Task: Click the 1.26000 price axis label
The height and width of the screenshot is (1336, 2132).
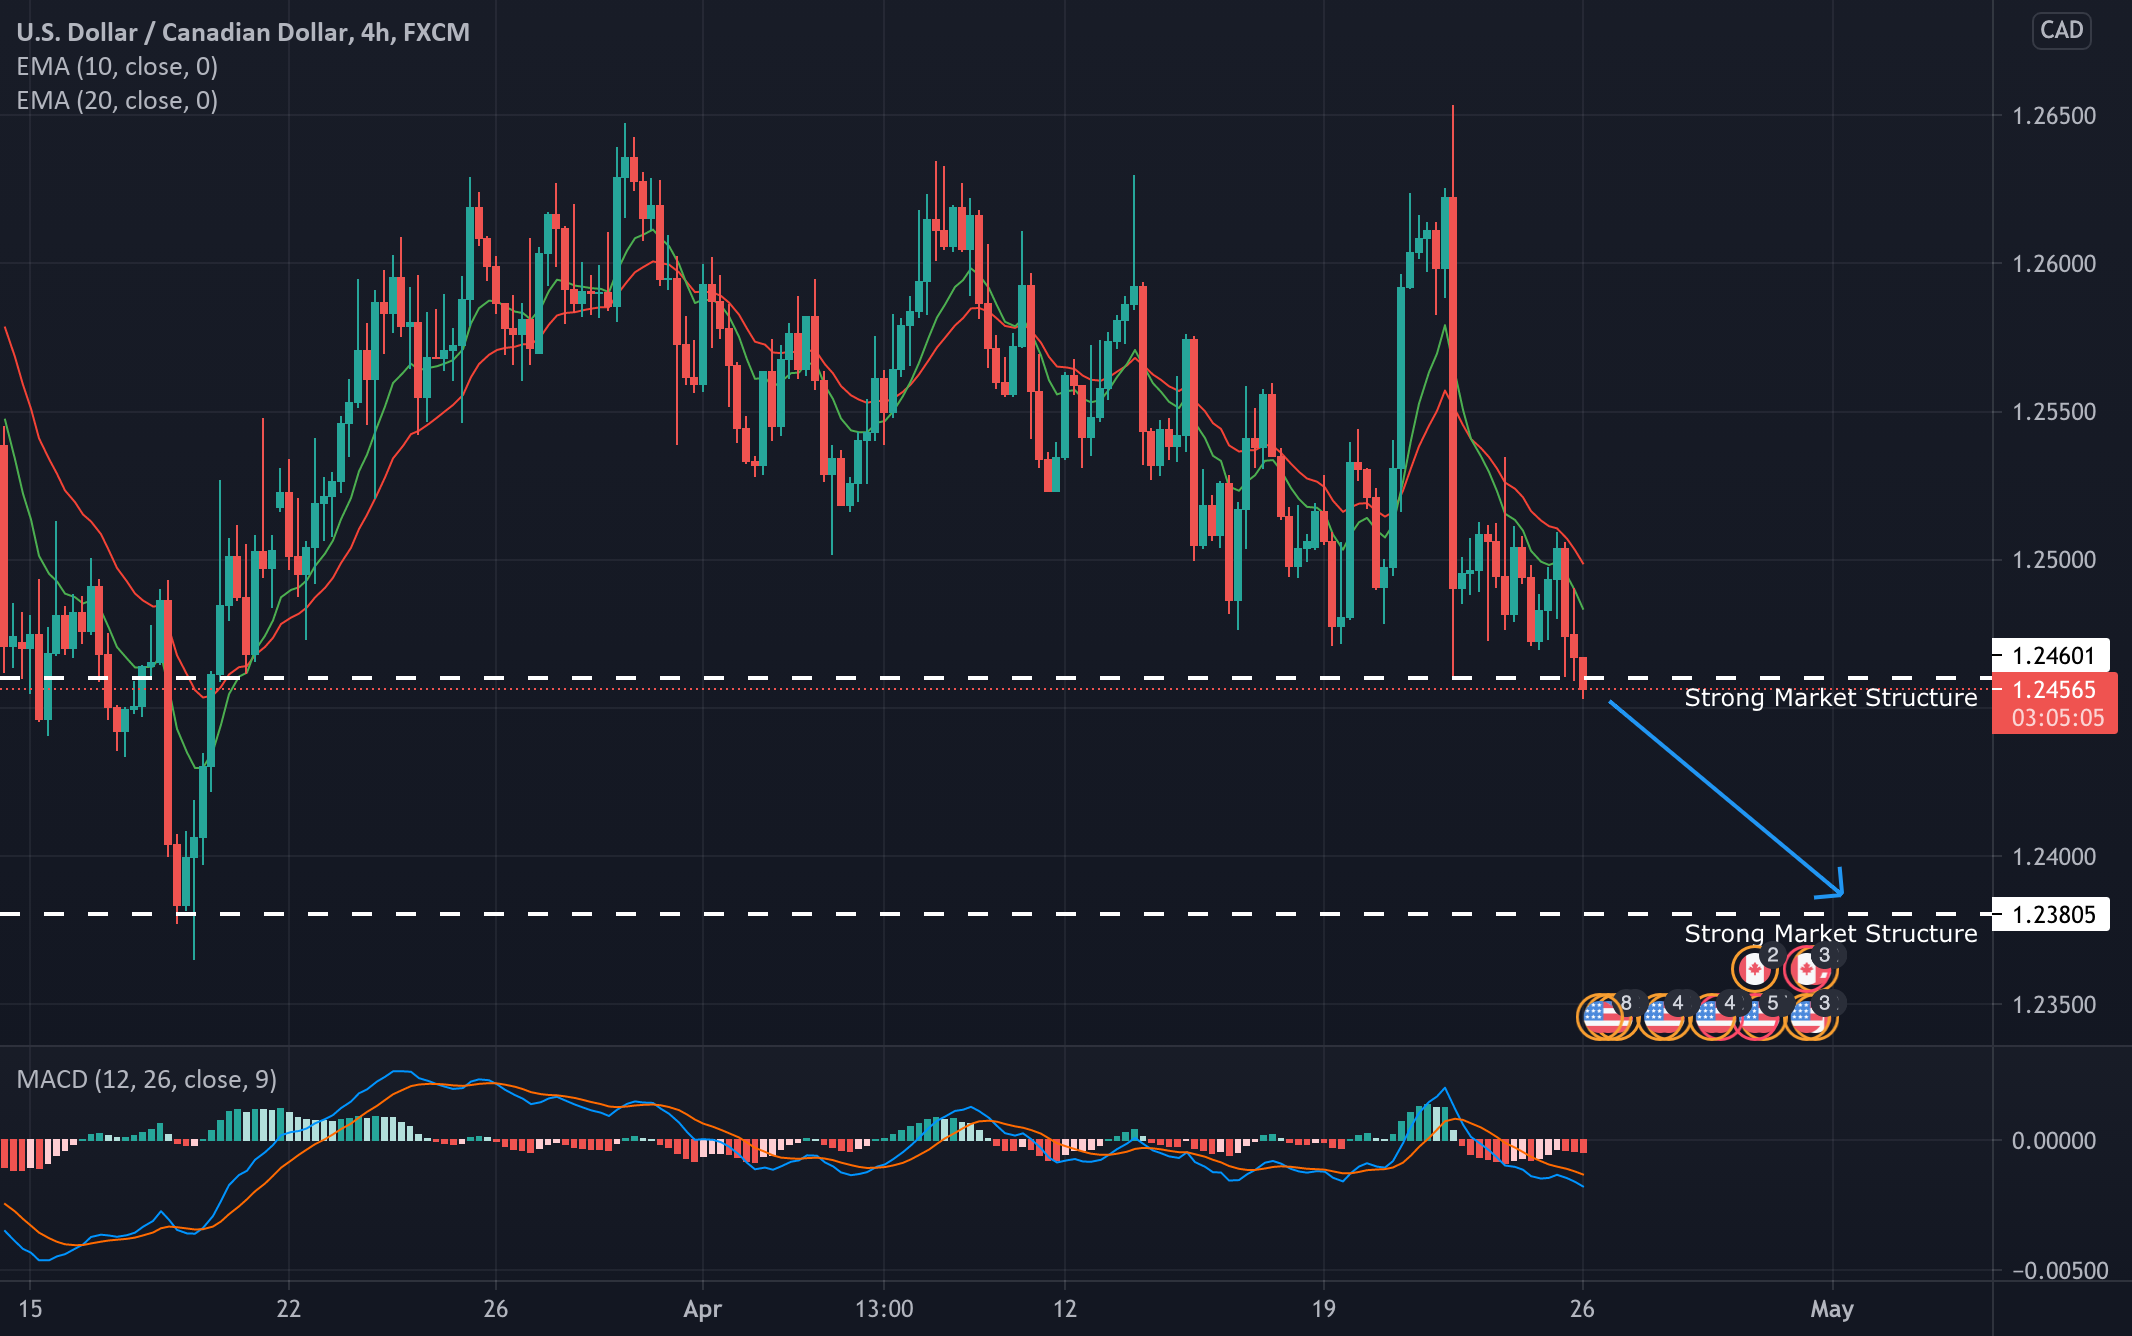Action: tap(2054, 264)
